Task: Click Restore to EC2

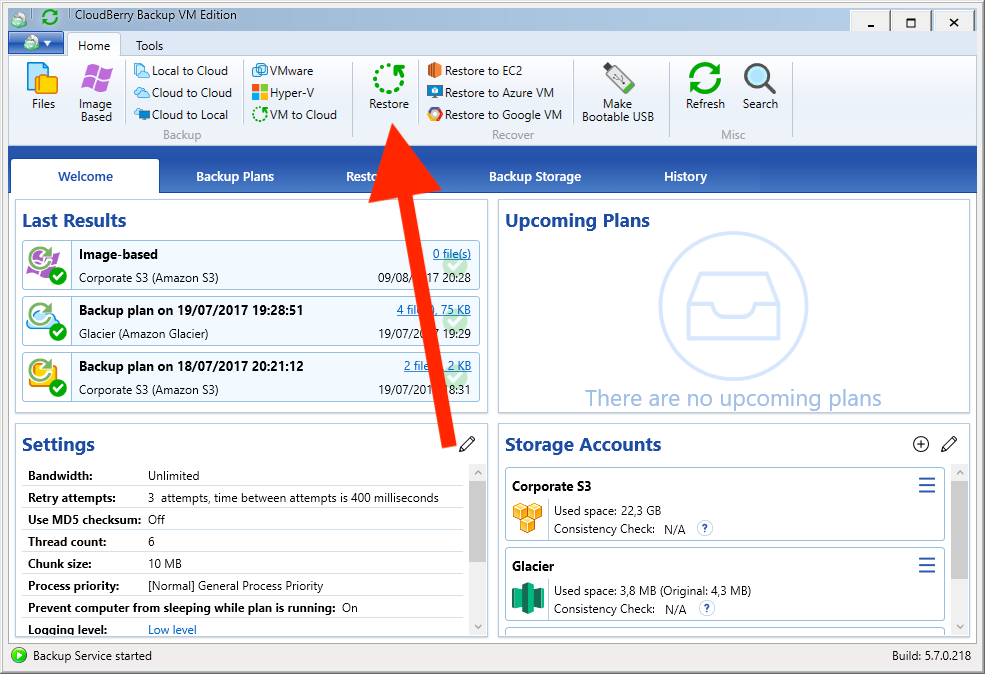Action: coord(475,71)
